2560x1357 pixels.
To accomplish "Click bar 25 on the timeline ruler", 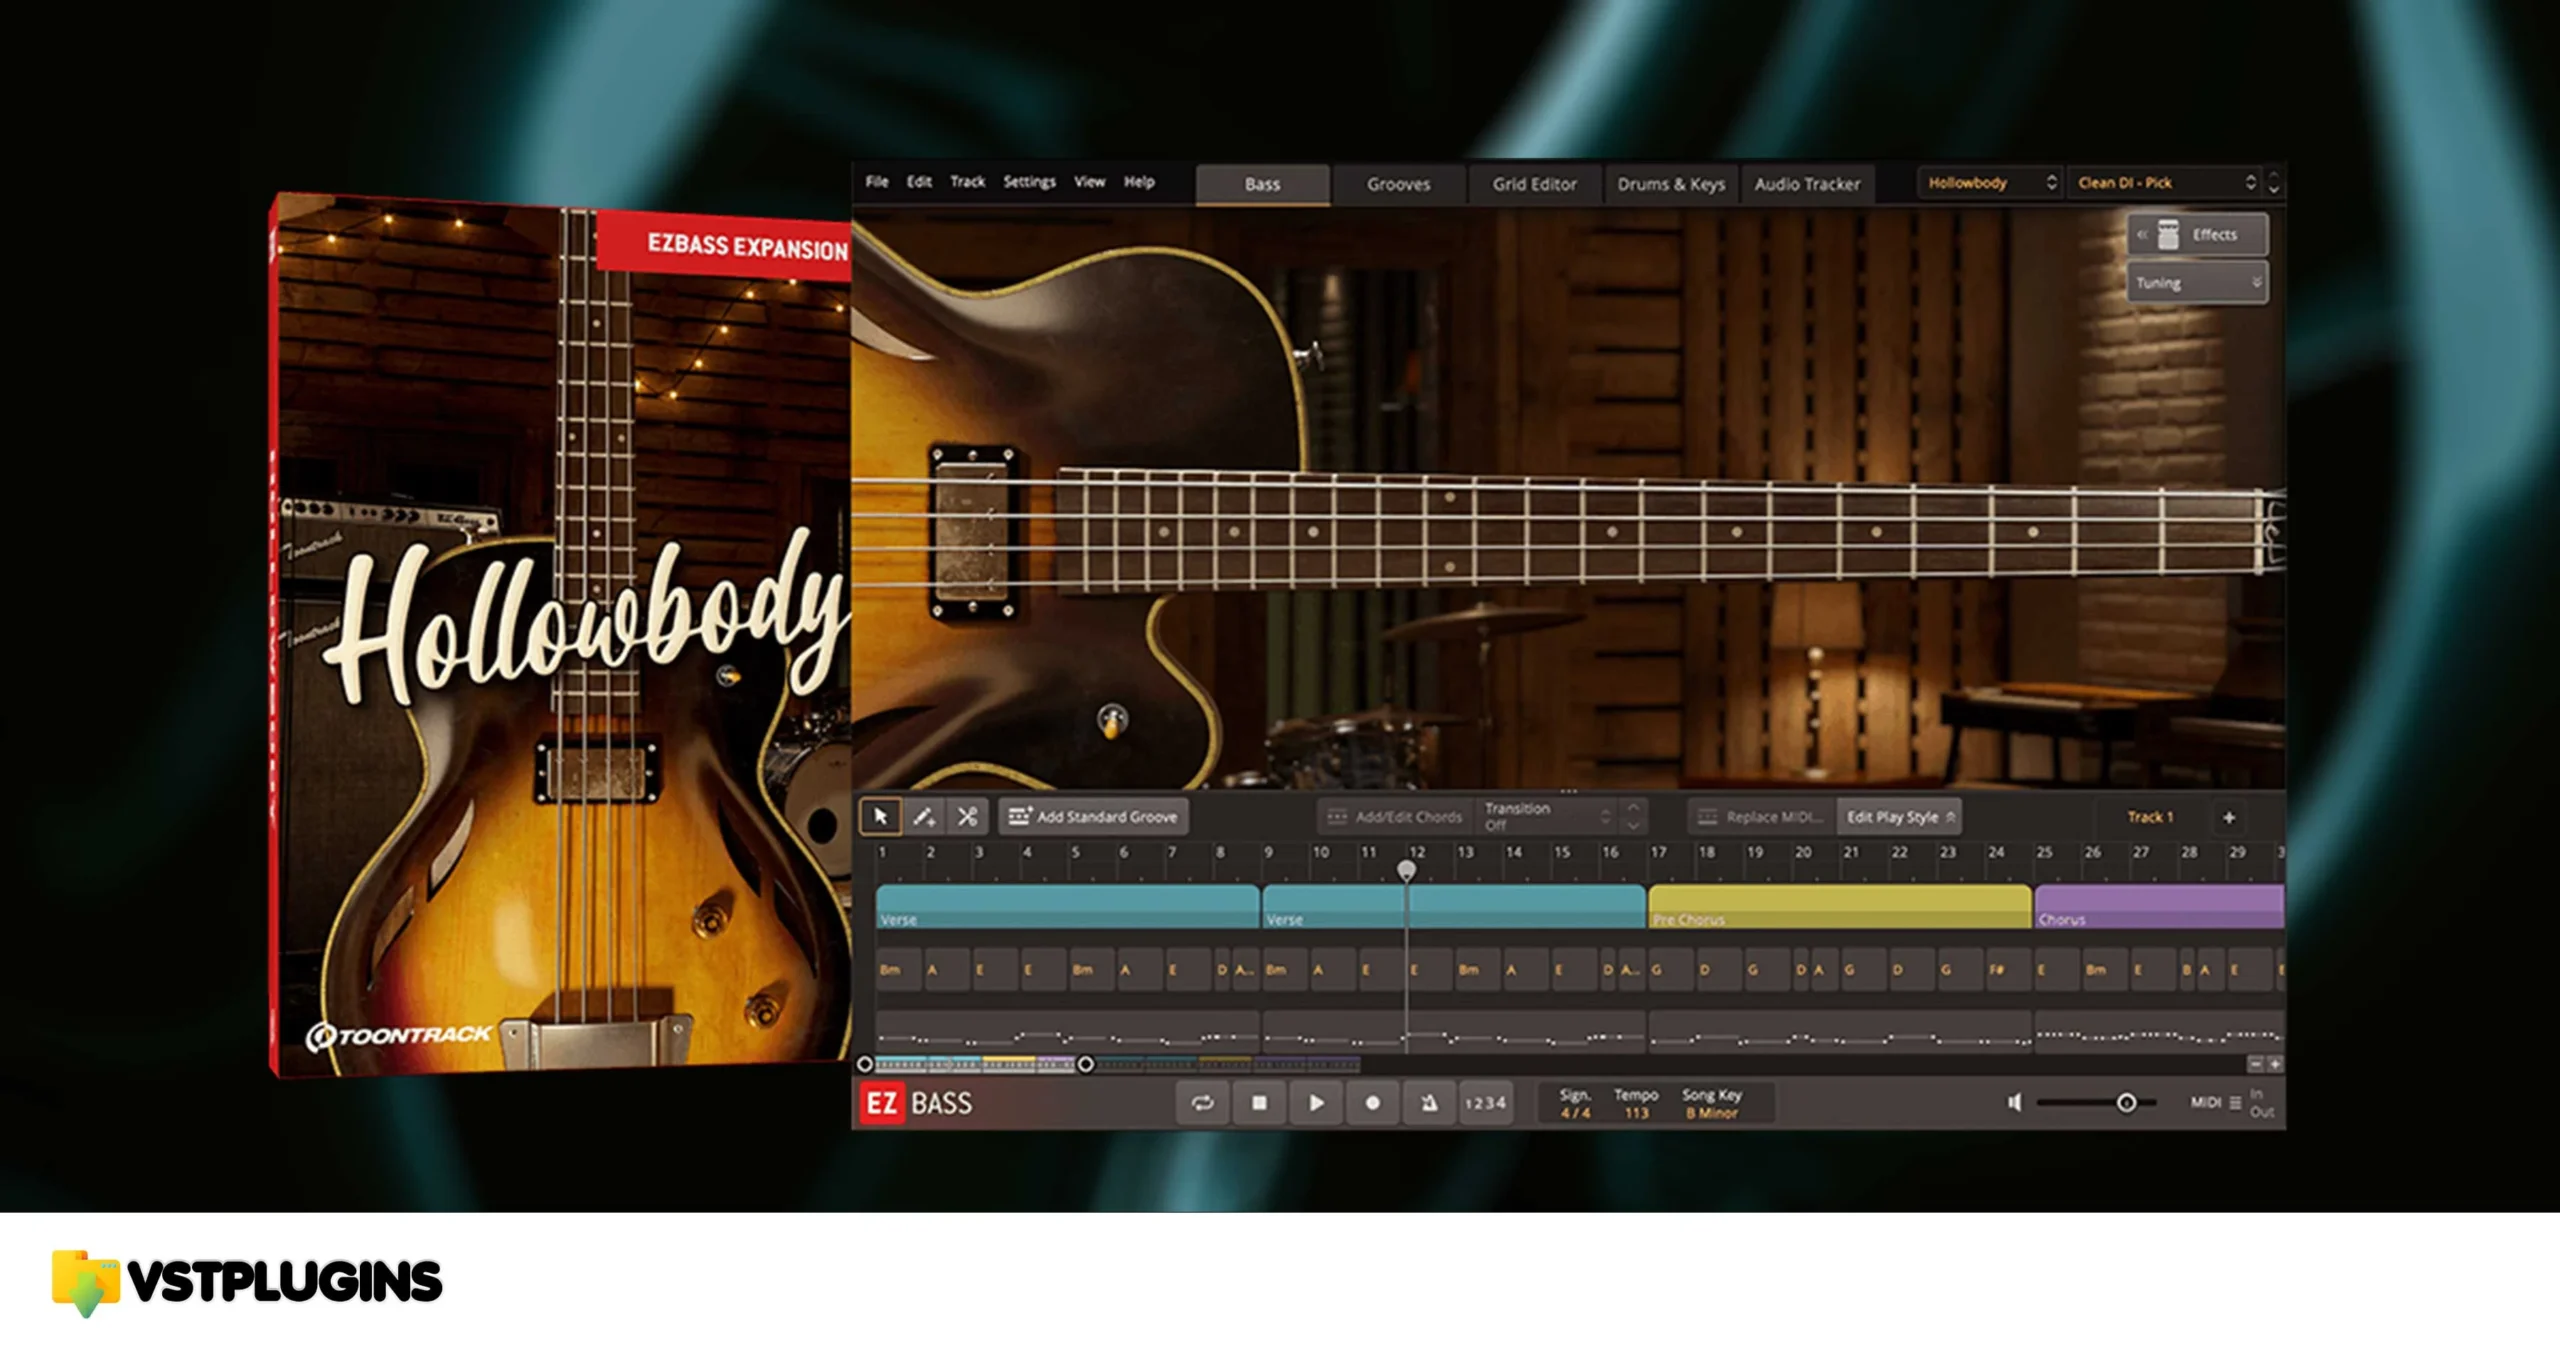I will point(2044,852).
